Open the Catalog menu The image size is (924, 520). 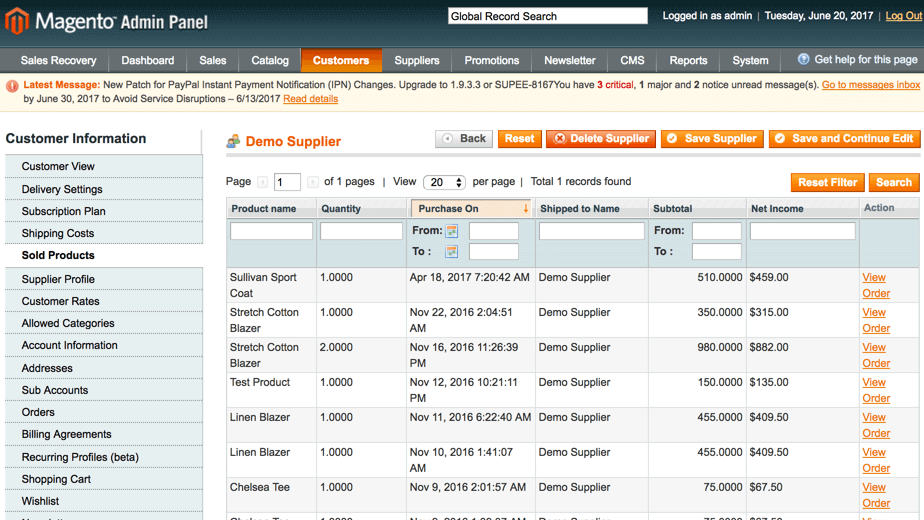click(x=270, y=61)
